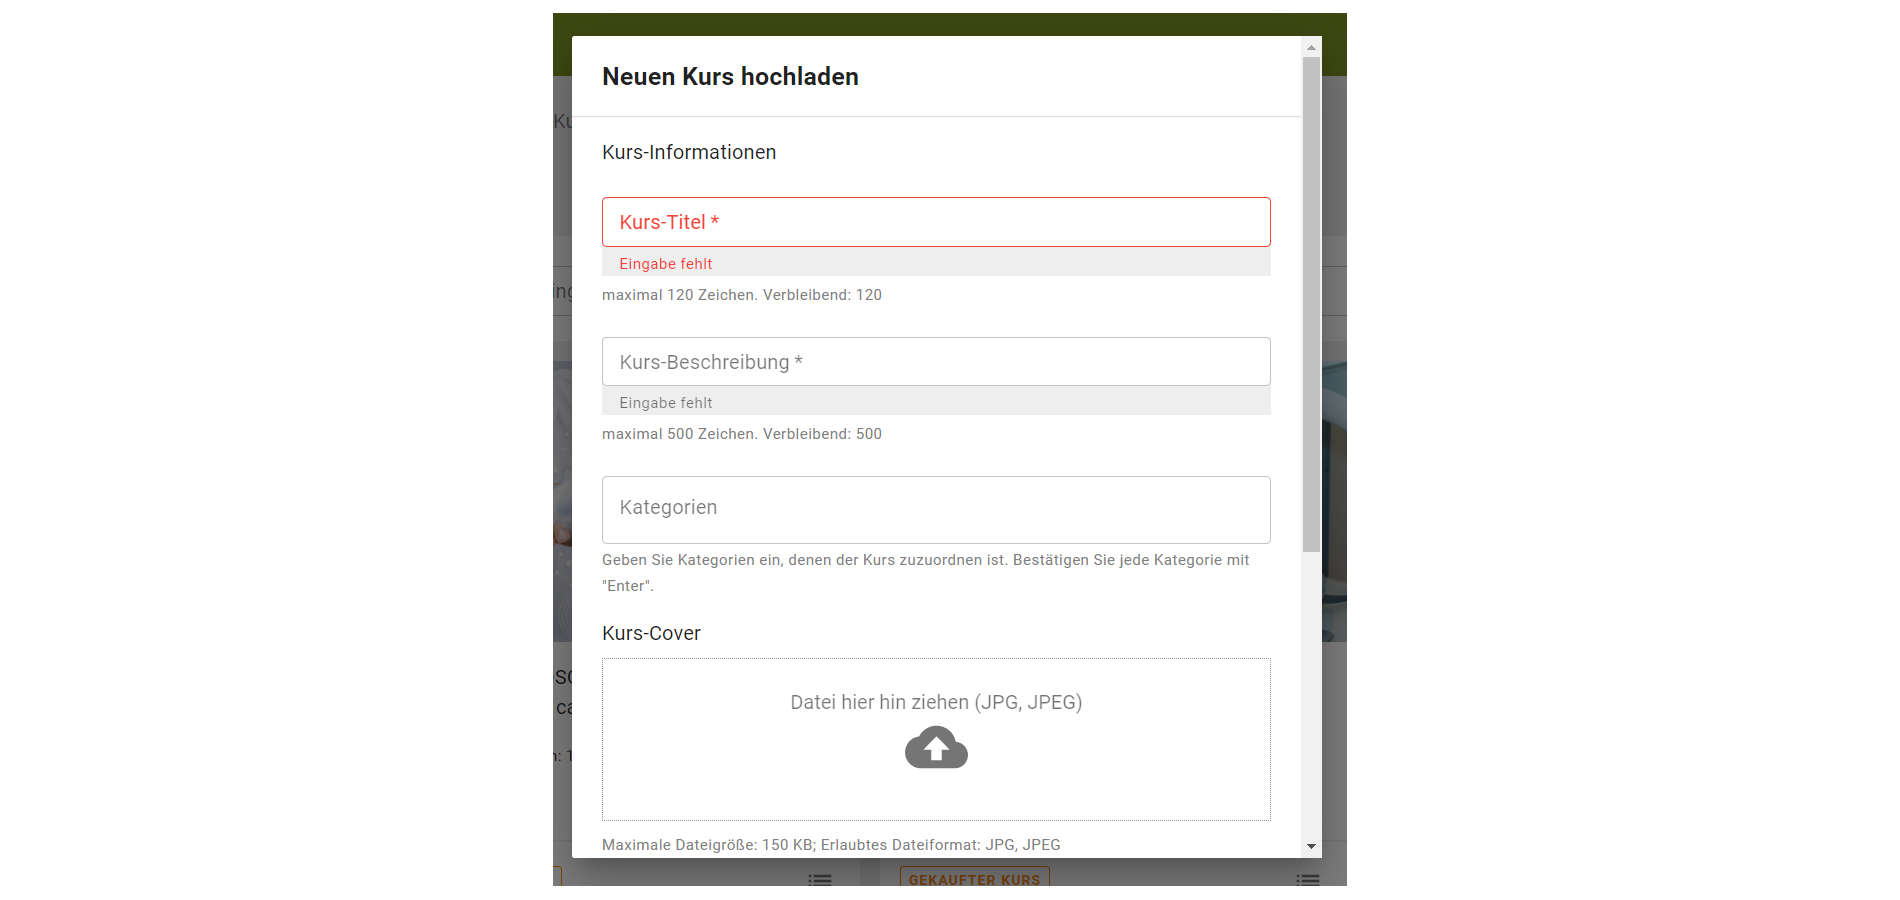
Task: Open list menu icon left of GEKAUFTER KURS
Action: pos(820,879)
